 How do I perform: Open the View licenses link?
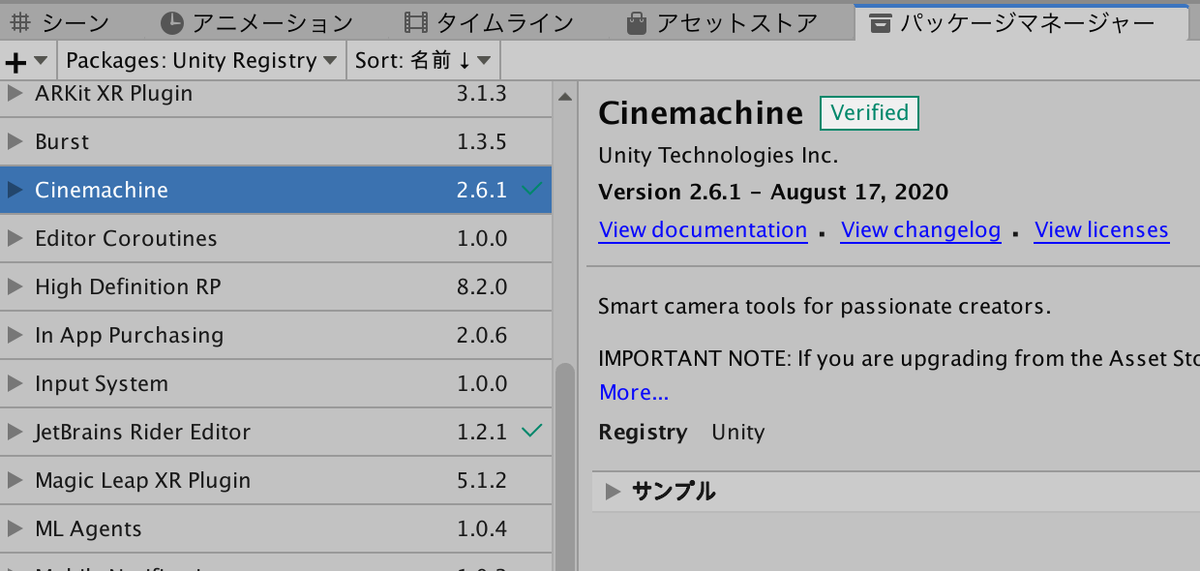coord(1101,230)
